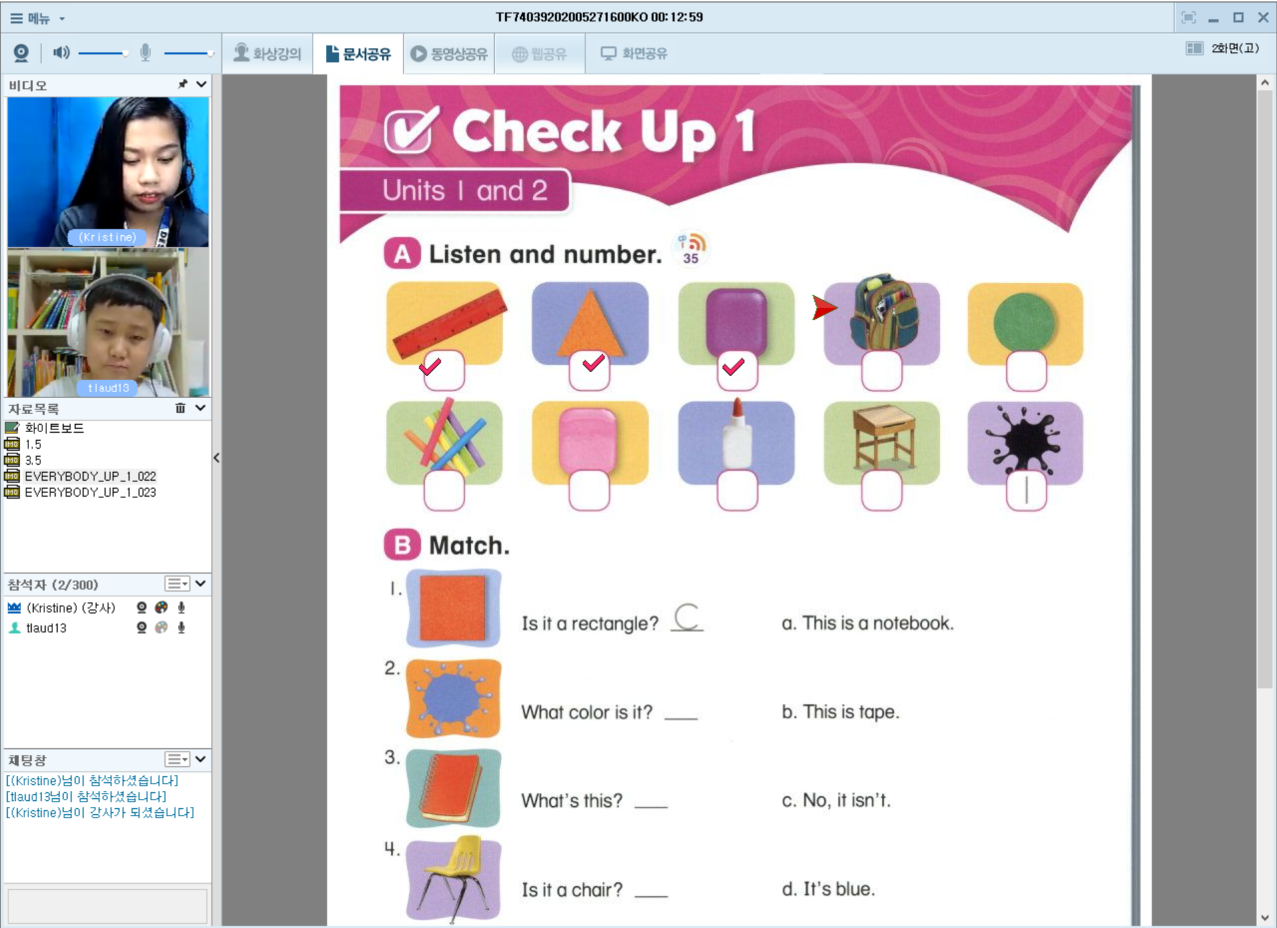Delete material using the trash icon in 자료목록
The height and width of the screenshot is (928, 1277).
click(180, 408)
